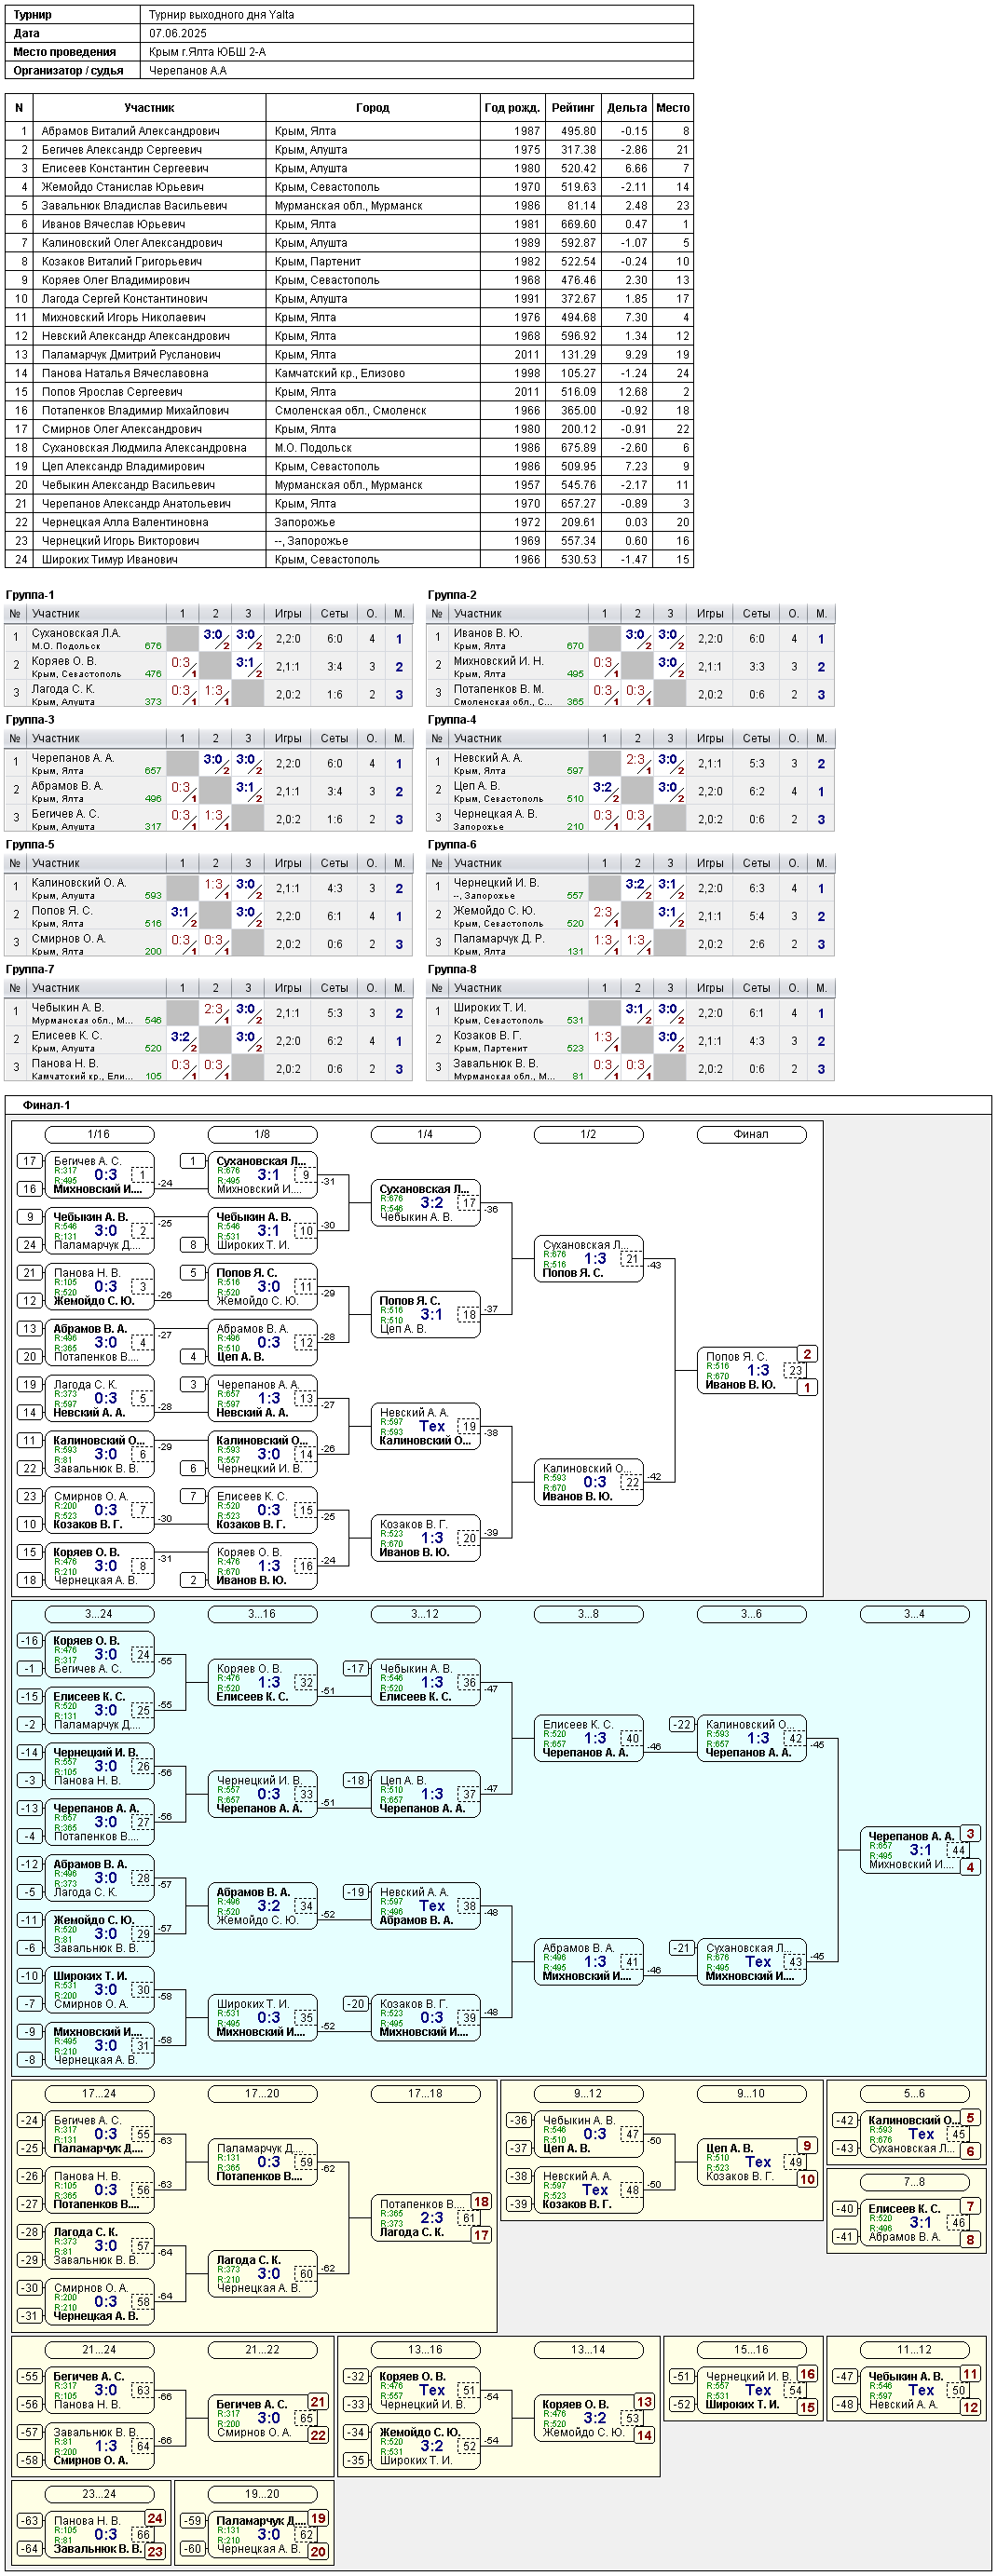Click the "5...6" round label
The height and width of the screenshot is (2576, 997).
(914, 2093)
